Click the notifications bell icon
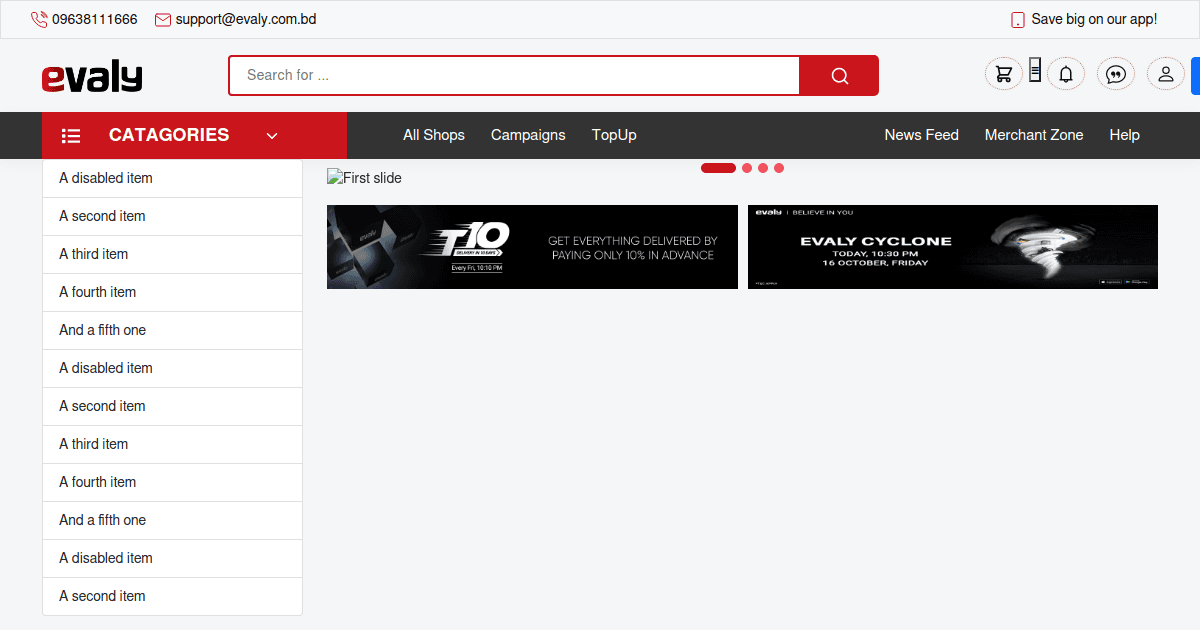The width and height of the screenshot is (1200, 630). [1066, 74]
